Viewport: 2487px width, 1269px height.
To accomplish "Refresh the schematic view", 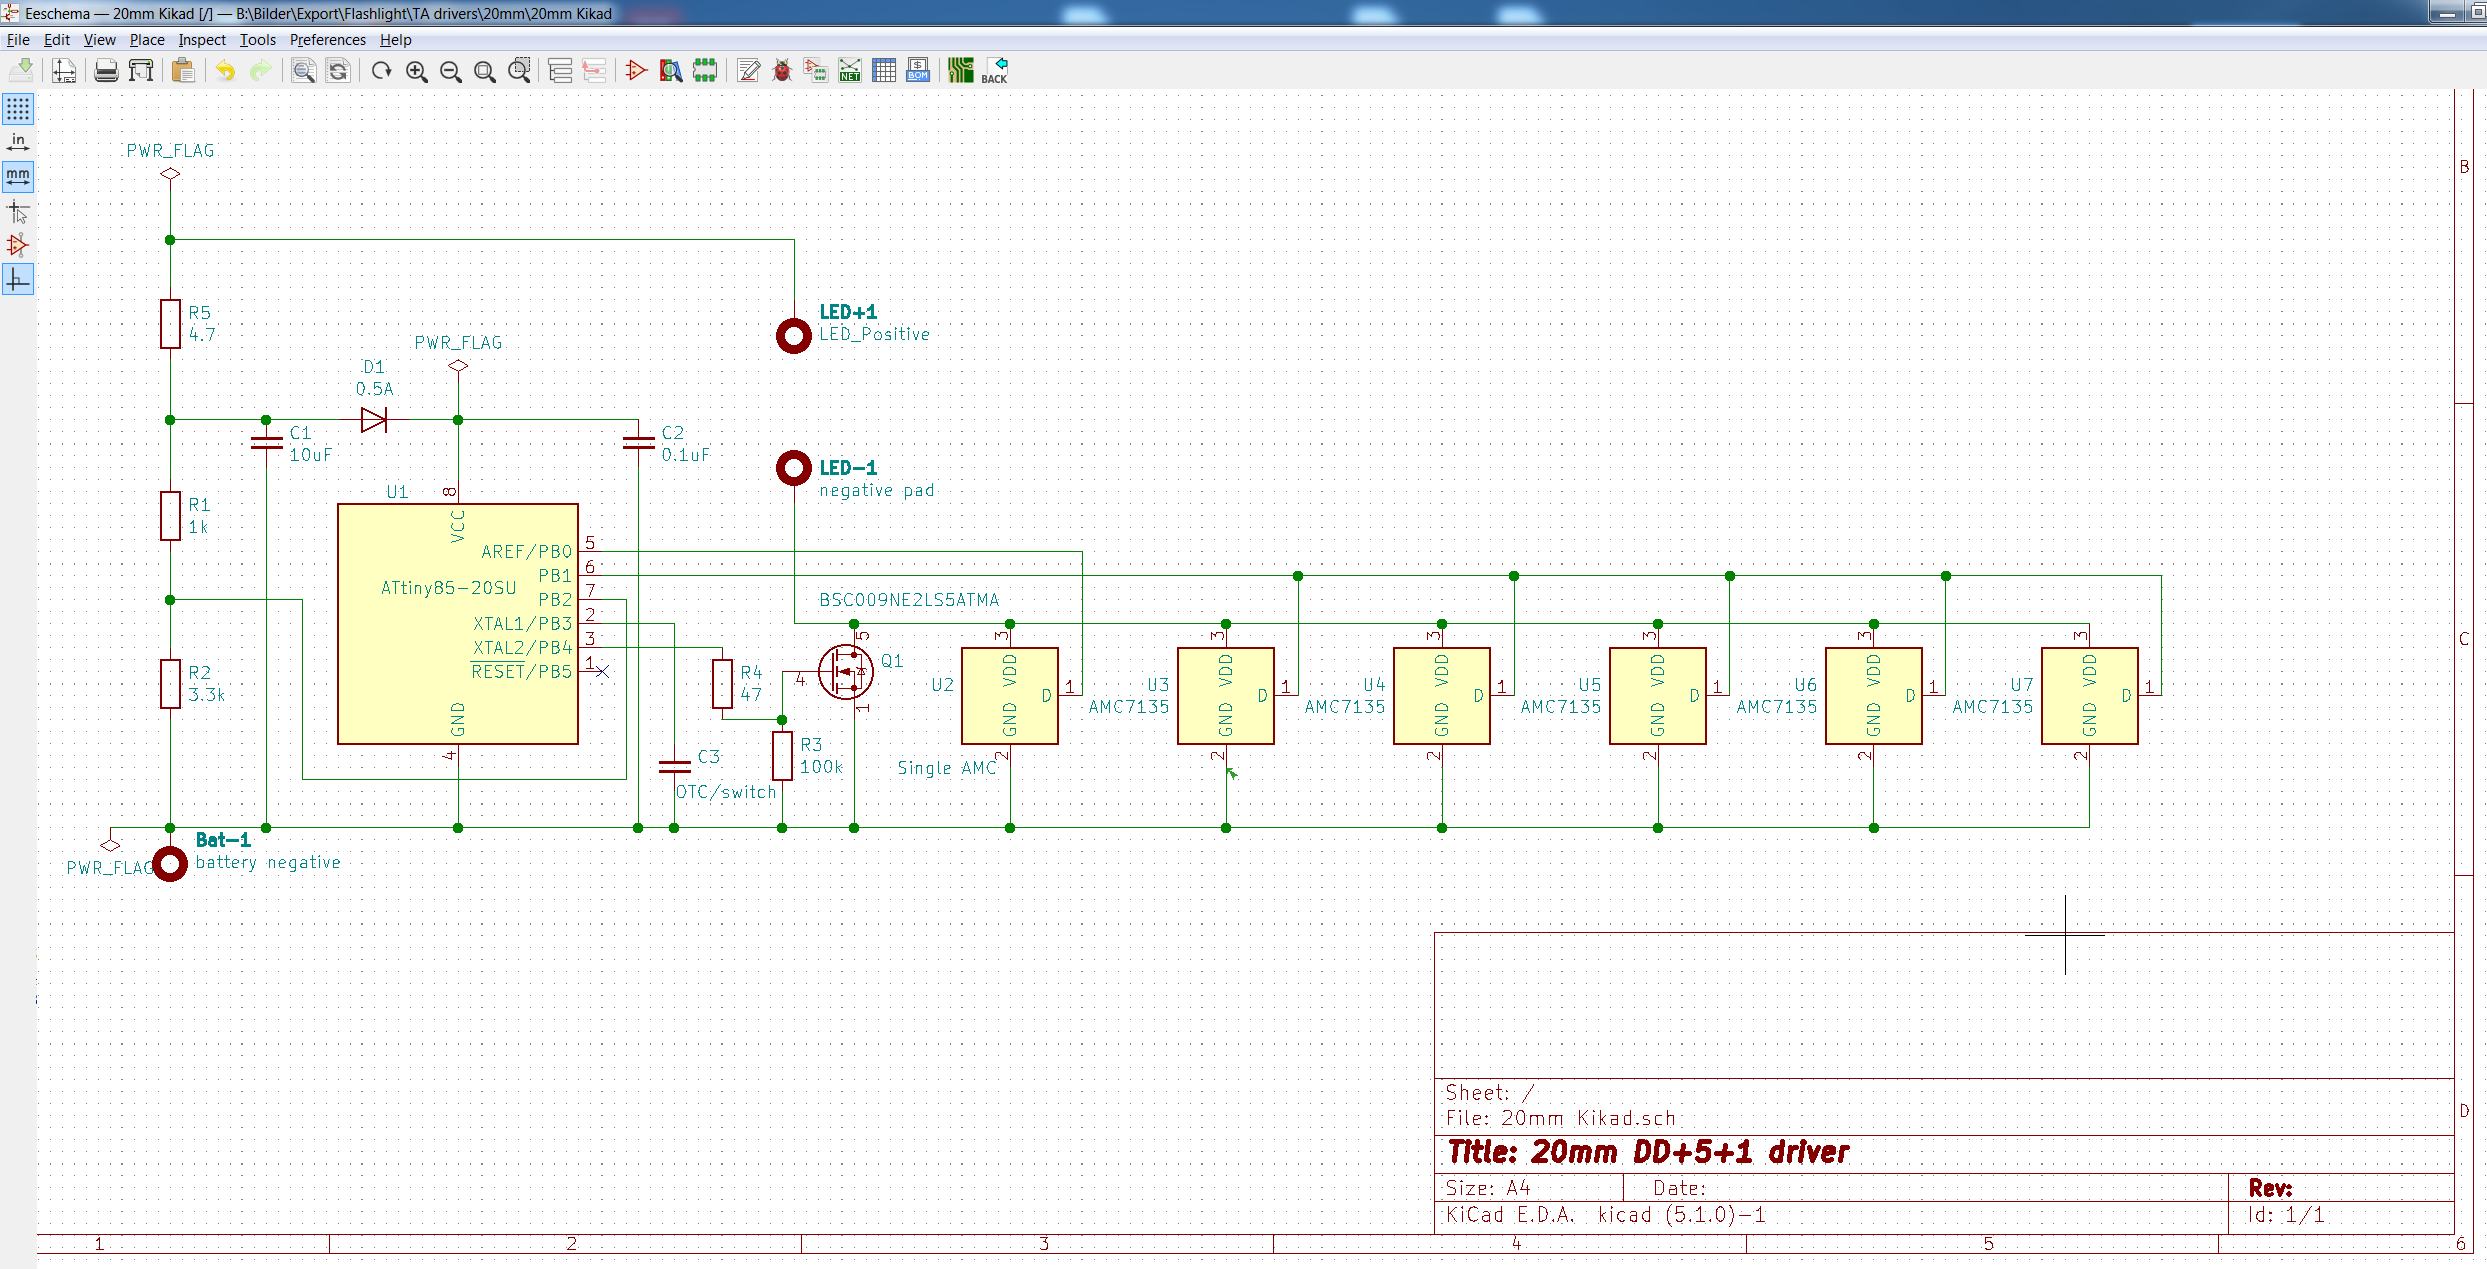I will (x=381, y=70).
